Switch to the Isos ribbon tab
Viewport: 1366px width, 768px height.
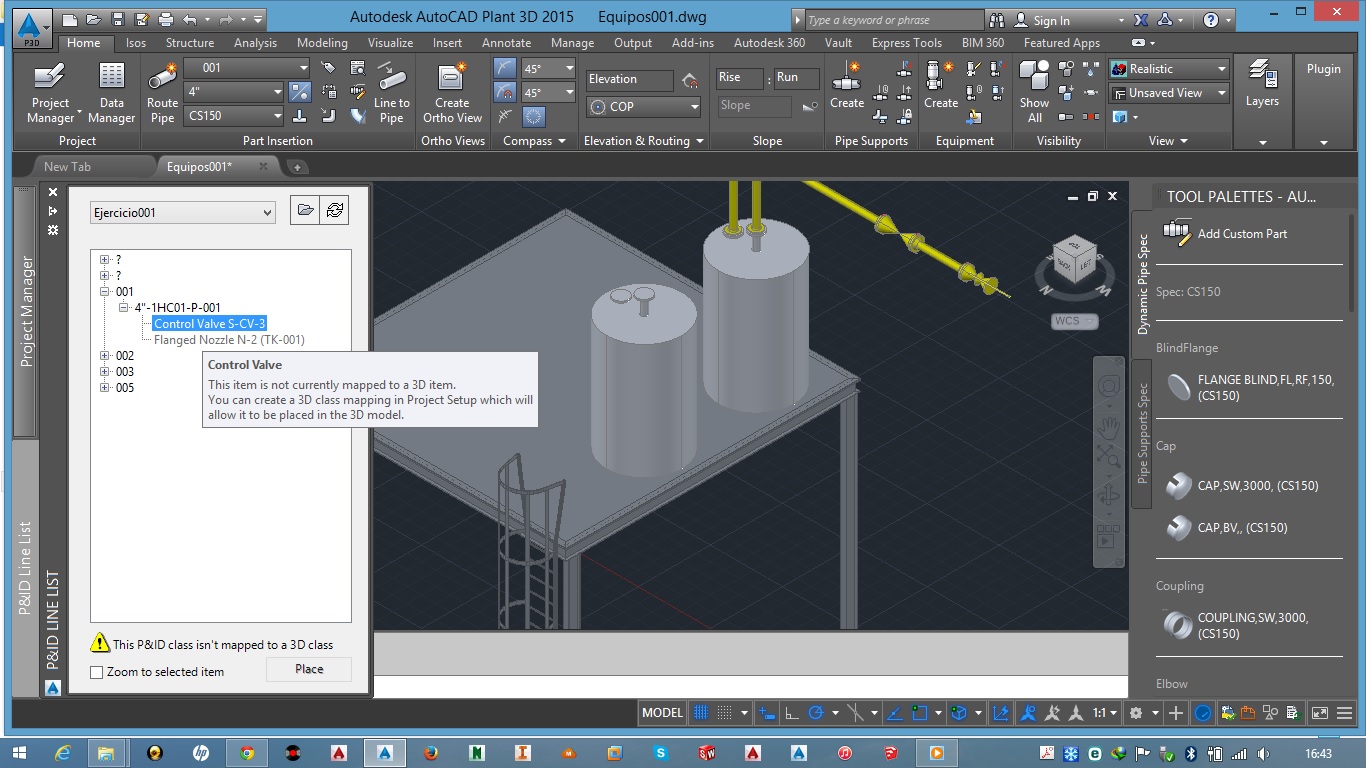pos(136,43)
